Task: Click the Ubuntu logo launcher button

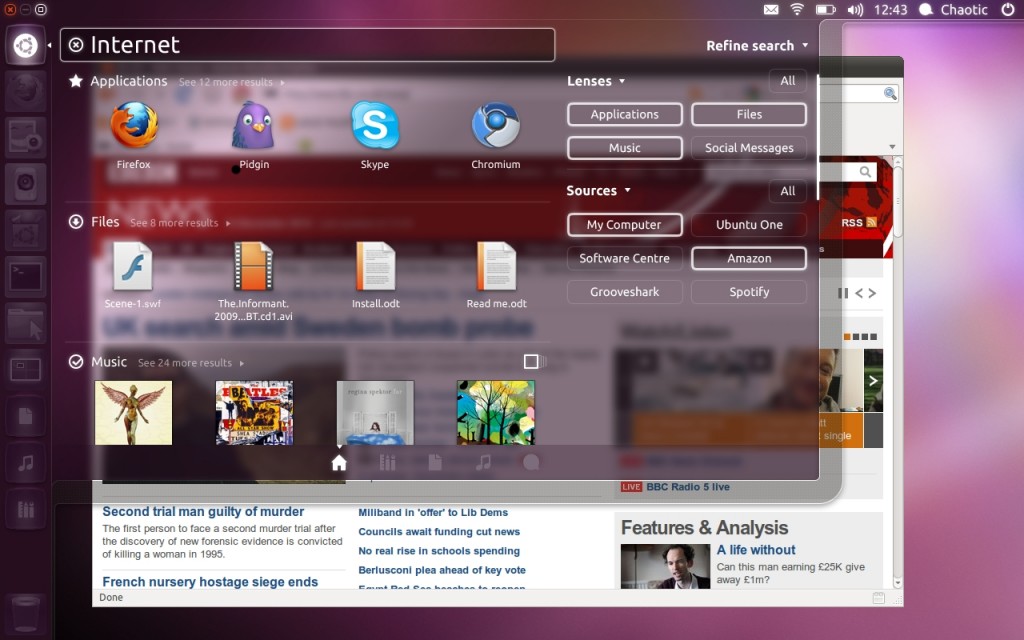Action: click(x=26, y=45)
